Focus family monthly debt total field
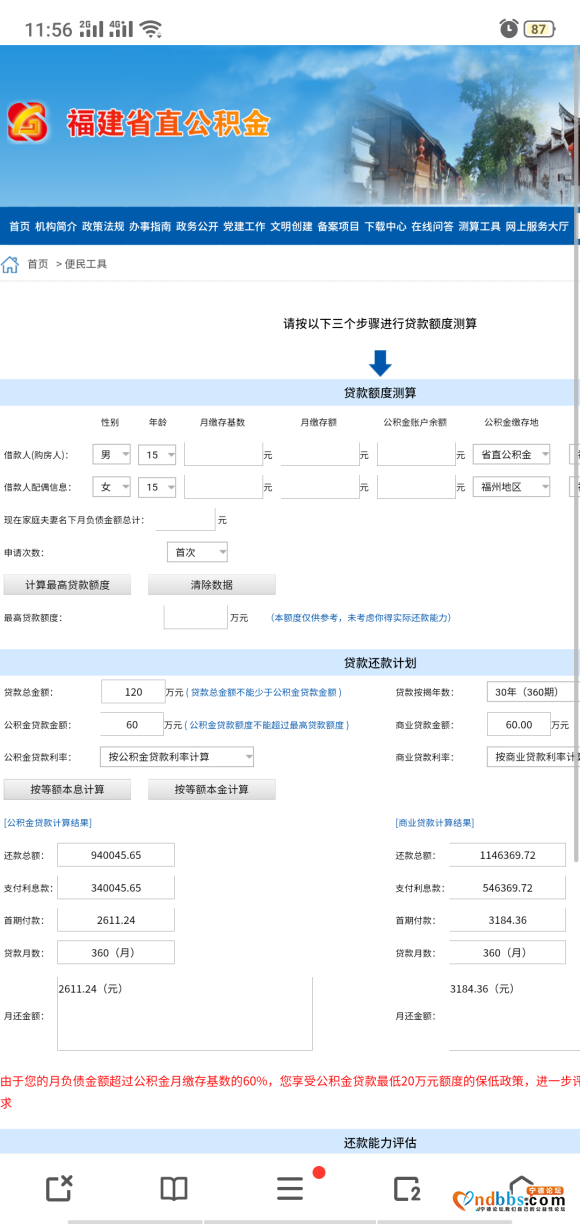580x1224 pixels. tap(186, 519)
